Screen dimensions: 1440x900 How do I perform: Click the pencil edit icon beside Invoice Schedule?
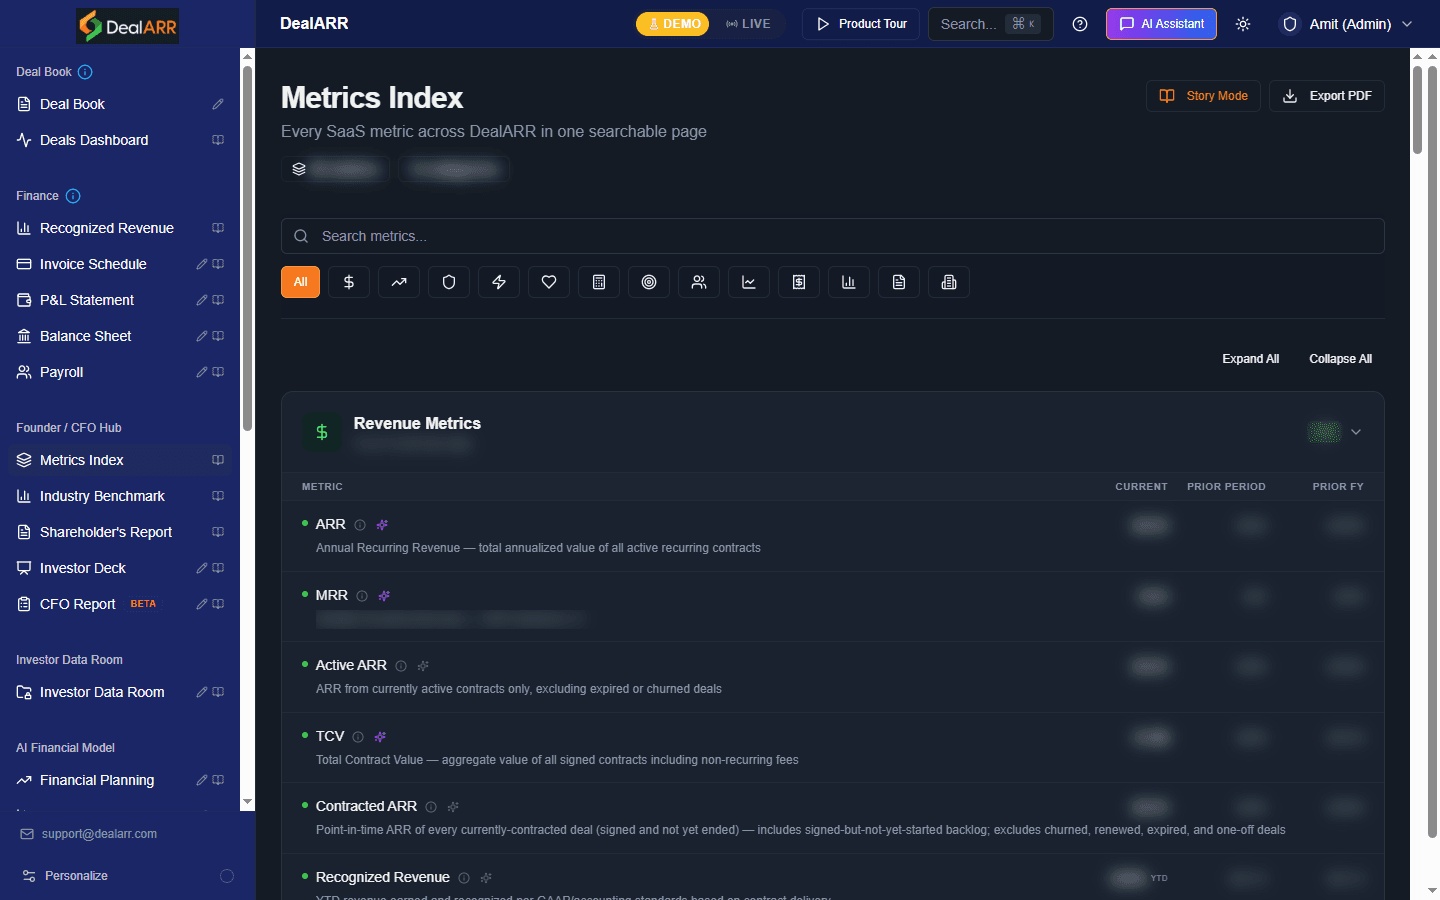pos(202,264)
